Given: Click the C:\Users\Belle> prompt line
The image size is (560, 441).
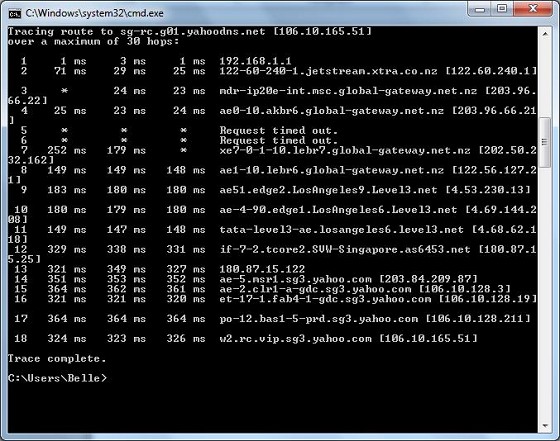Looking at the screenshot, I should pos(57,378).
